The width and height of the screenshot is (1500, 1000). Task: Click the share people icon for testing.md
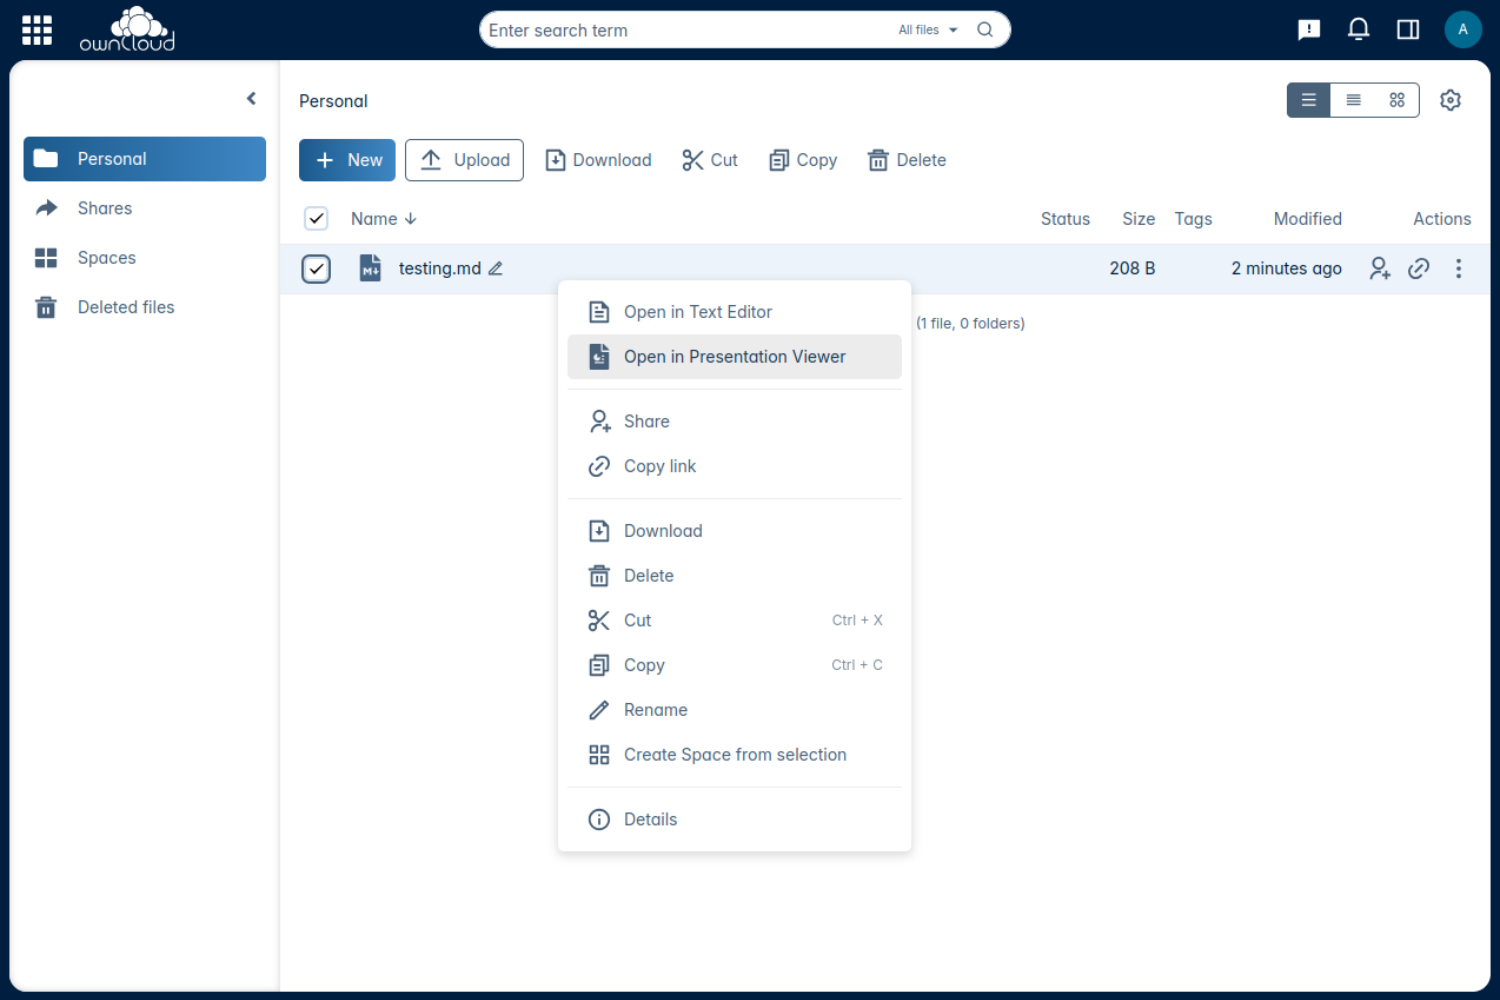tap(1380, 268)
